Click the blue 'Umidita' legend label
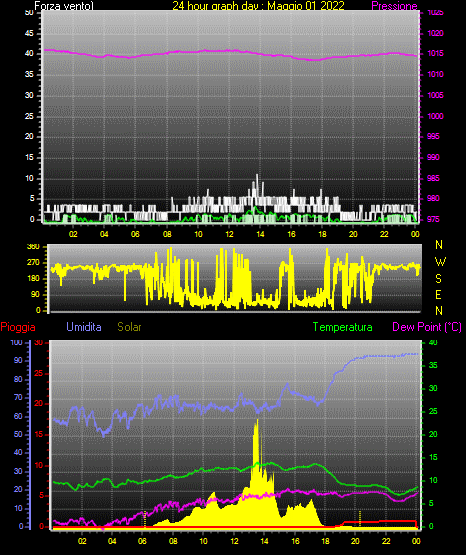Screen dimensions: 466x555 tap(84, 327)
